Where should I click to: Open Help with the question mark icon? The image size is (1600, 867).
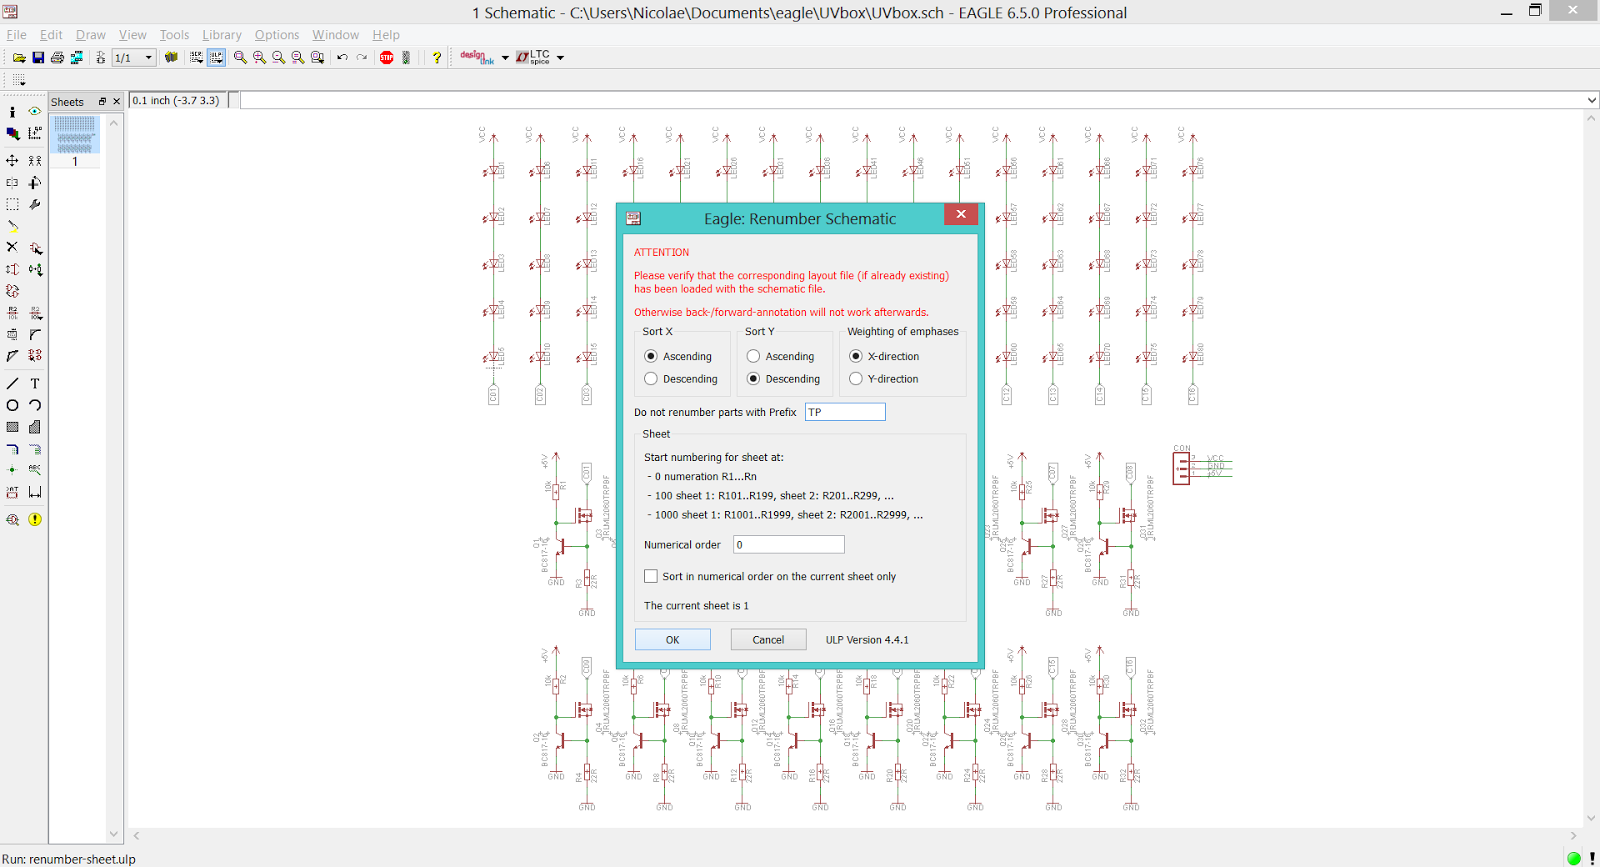click(x=437, y=58)
